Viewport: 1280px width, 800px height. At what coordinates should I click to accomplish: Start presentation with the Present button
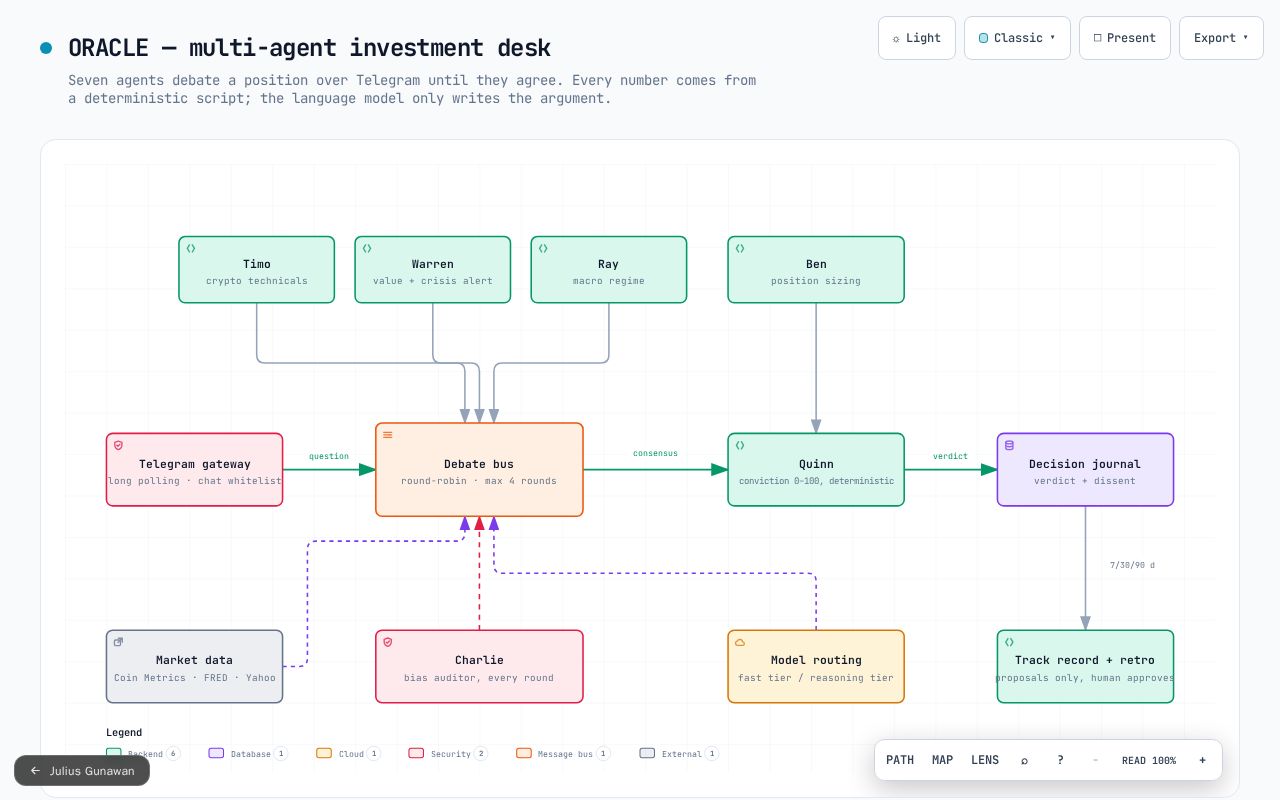pyautogui.click(x=1125, y=38)
